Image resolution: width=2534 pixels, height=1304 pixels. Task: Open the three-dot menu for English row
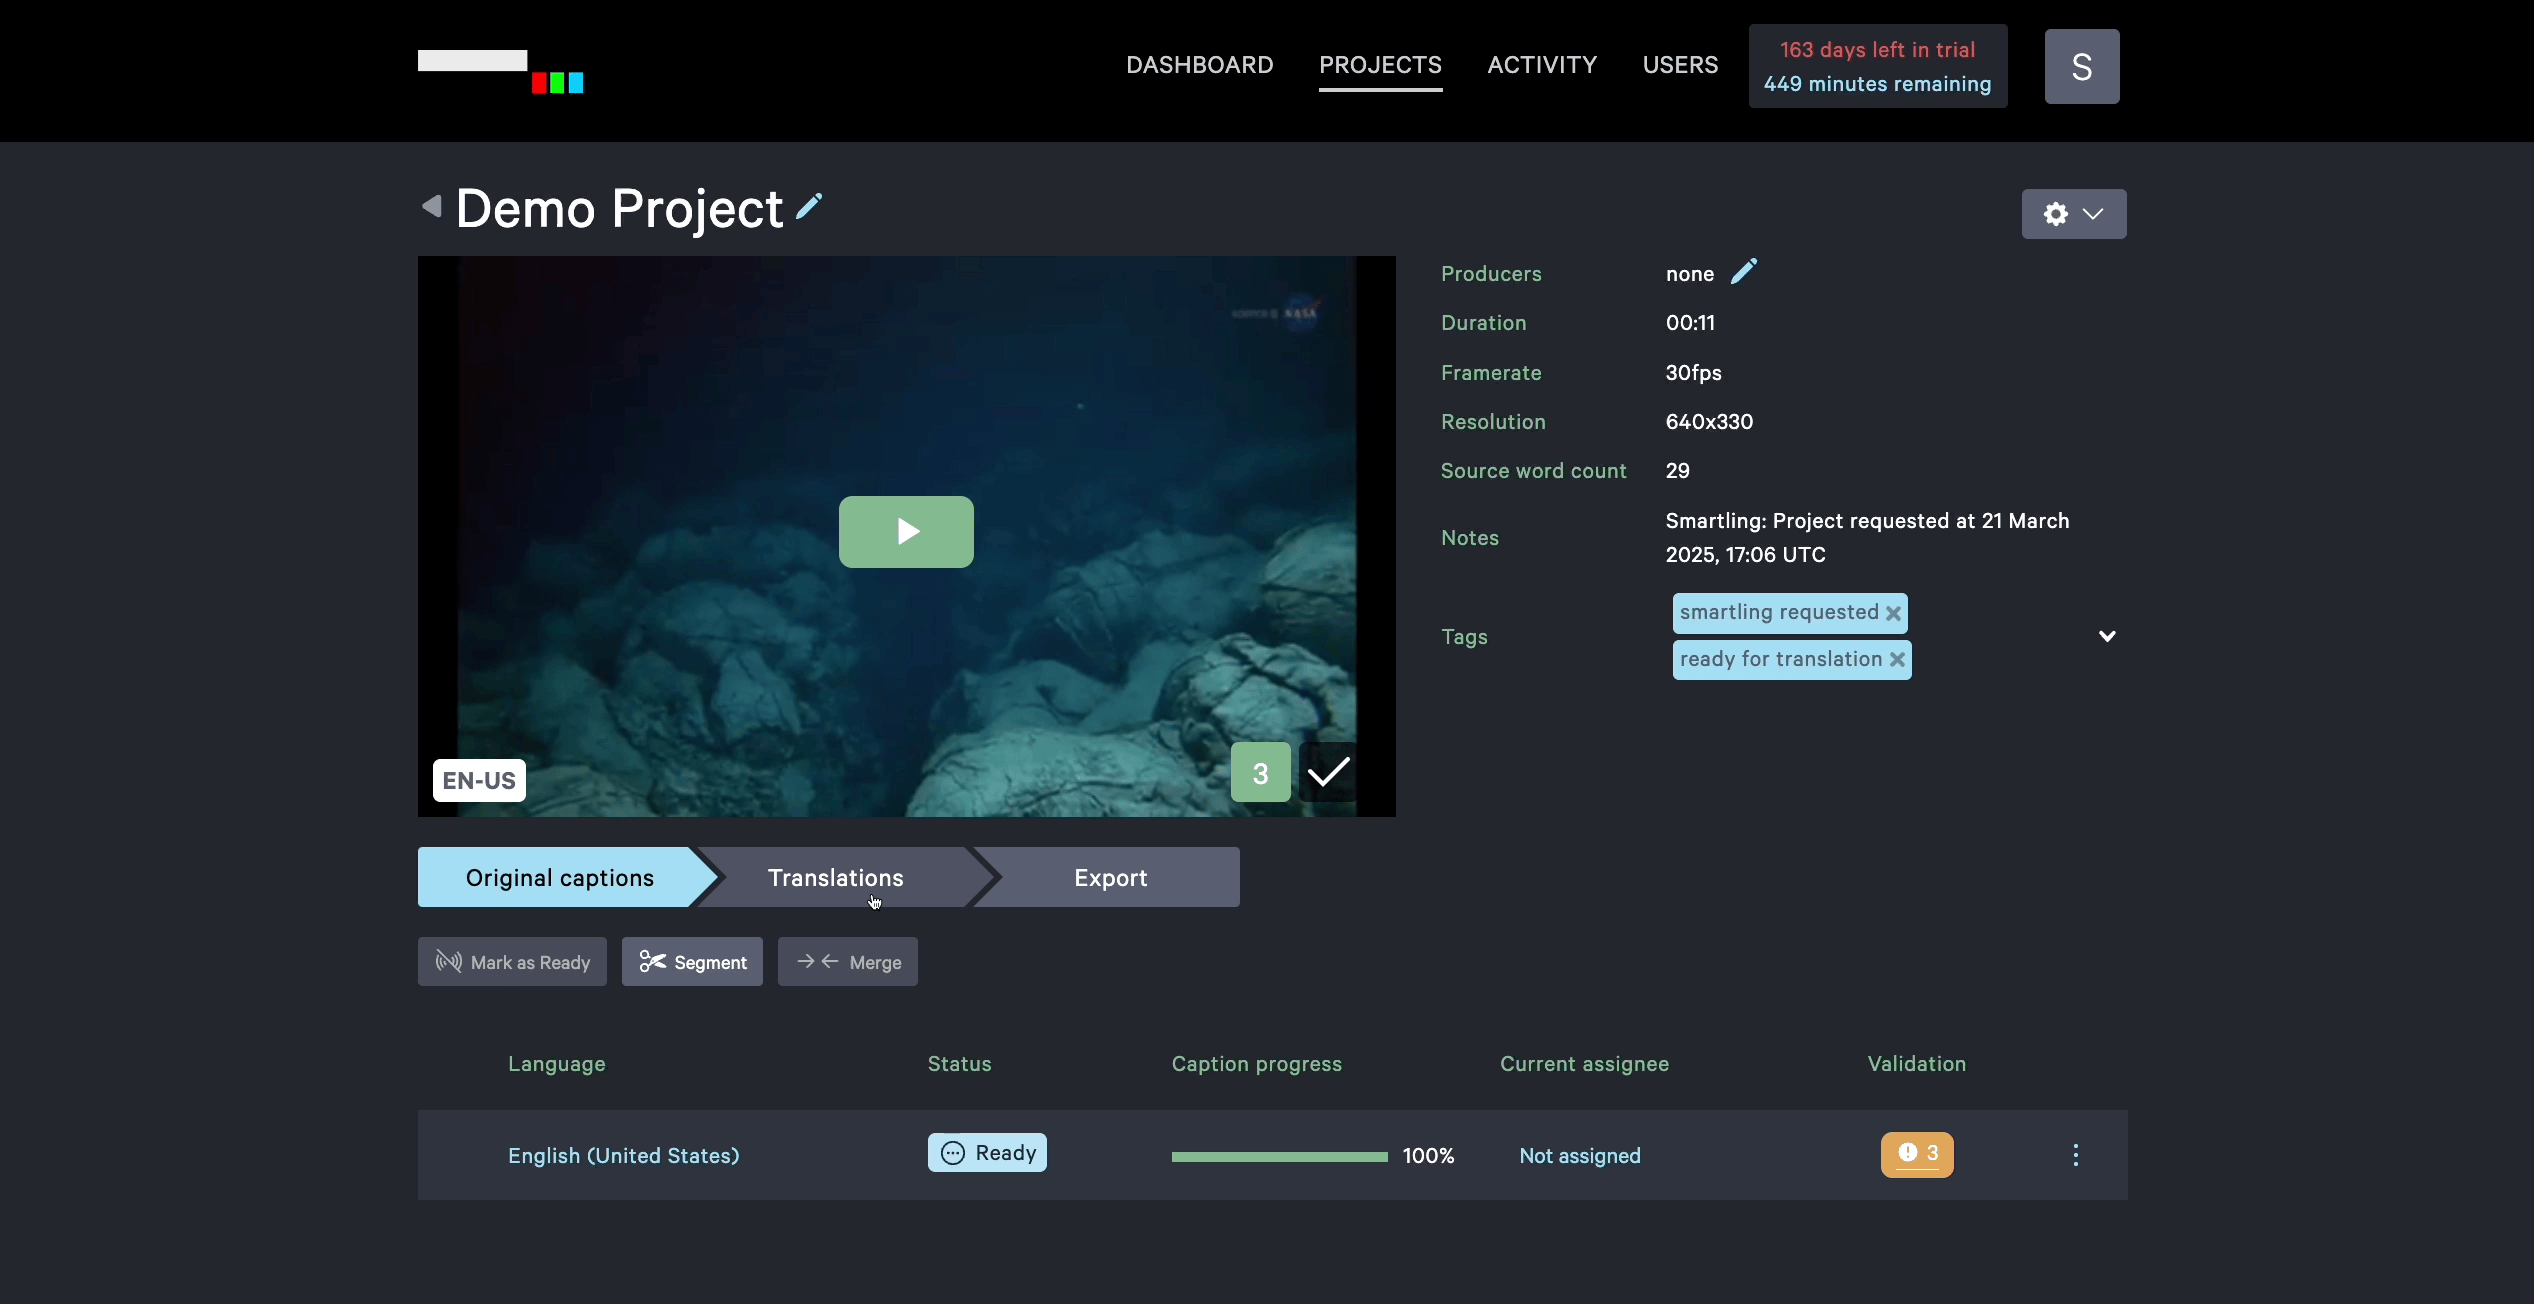2076,1155
